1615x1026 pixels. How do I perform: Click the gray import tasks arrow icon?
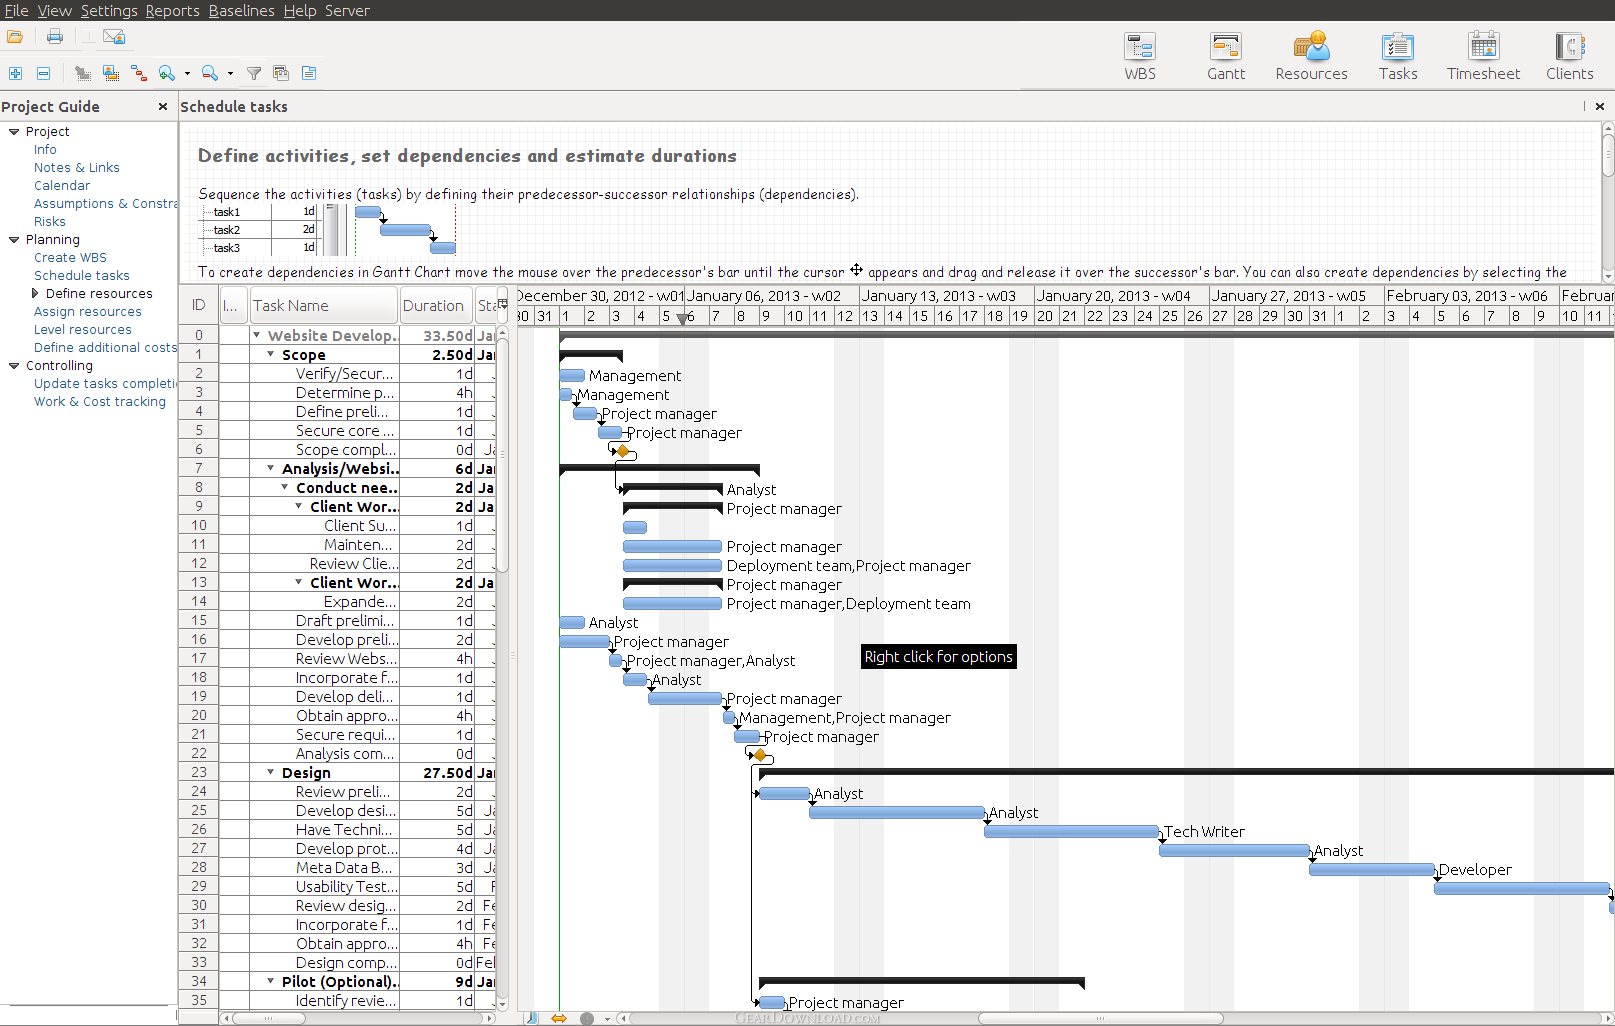(x=83, y=73)
